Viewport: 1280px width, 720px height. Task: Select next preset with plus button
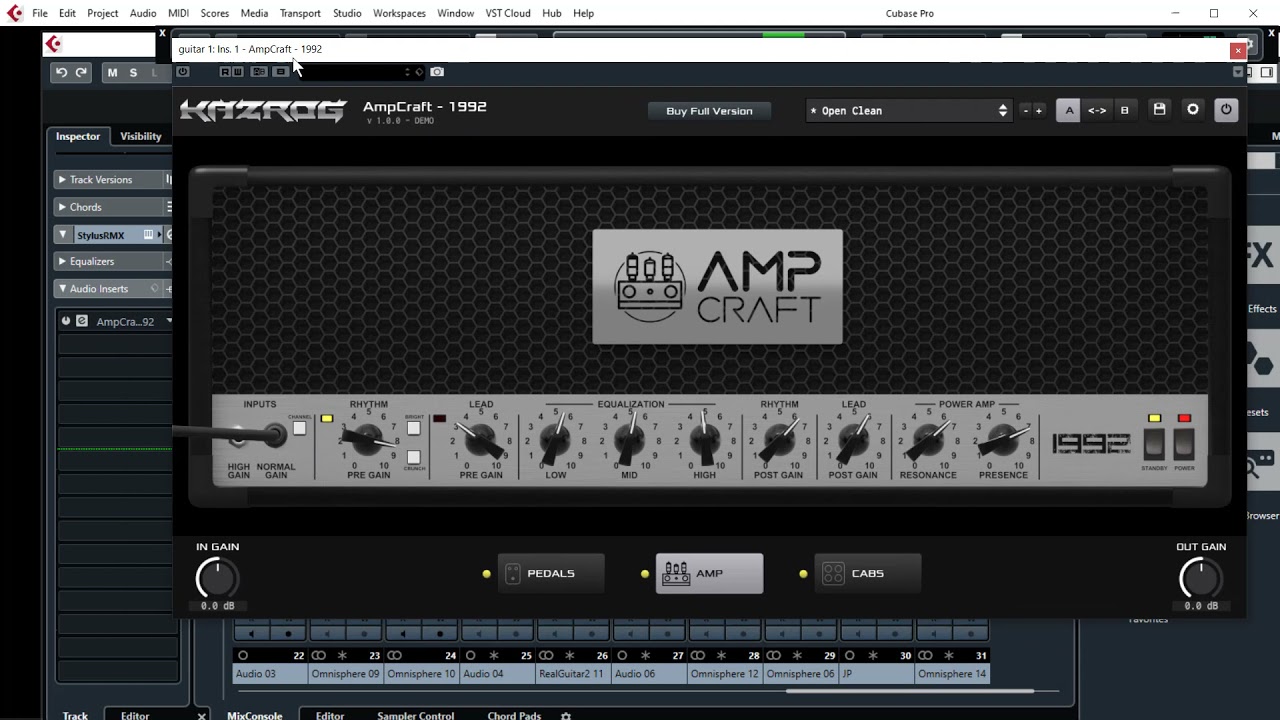click(1038, 111)
